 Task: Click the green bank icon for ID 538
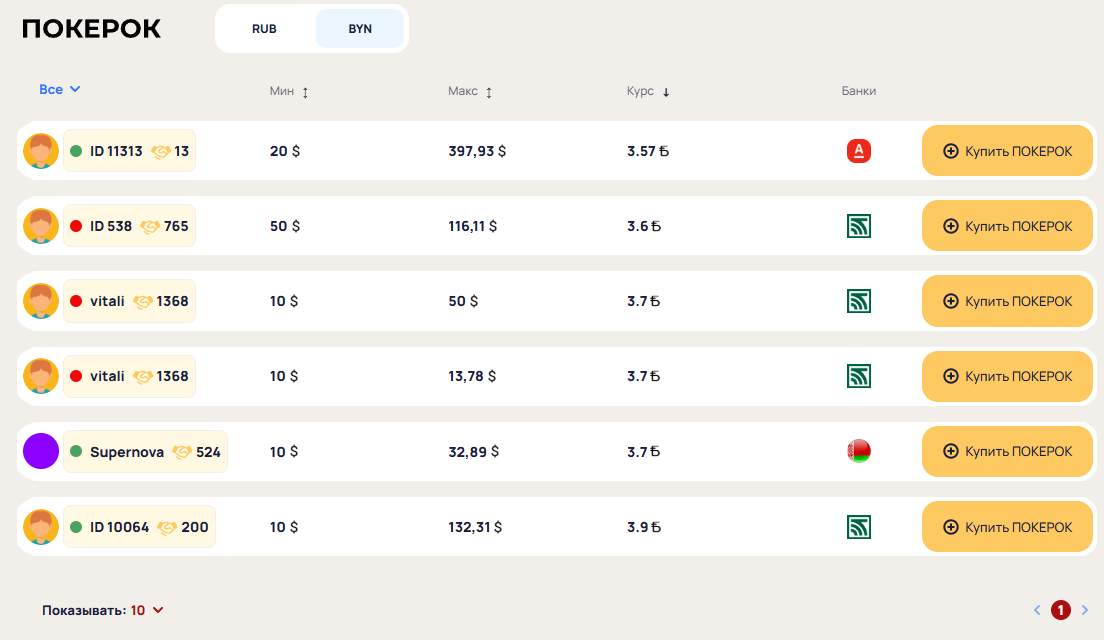coord(858,226)
